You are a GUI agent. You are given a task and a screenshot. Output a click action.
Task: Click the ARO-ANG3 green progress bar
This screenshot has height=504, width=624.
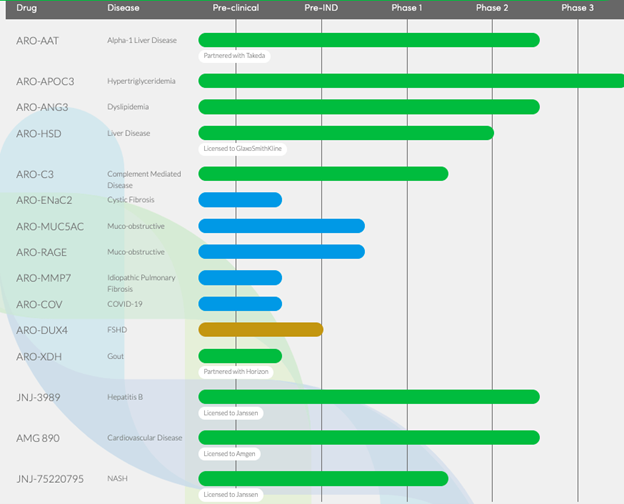click(368, 107)
